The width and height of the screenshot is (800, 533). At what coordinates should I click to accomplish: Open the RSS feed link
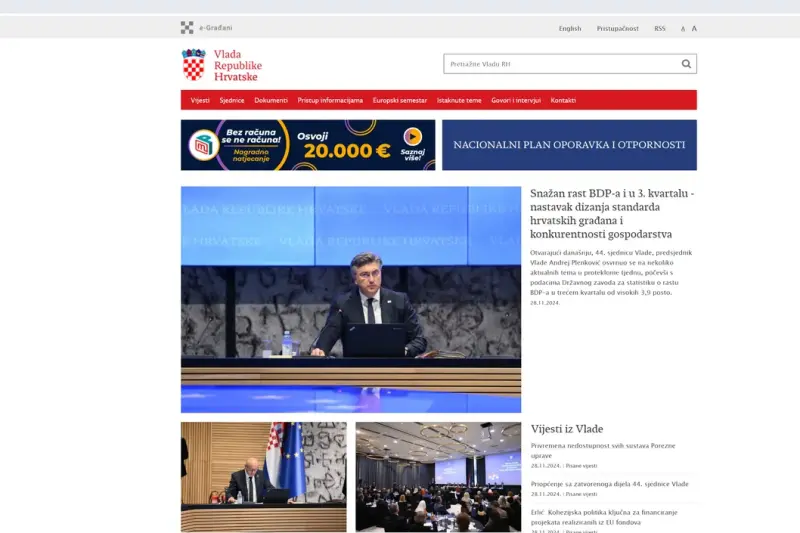660,29
